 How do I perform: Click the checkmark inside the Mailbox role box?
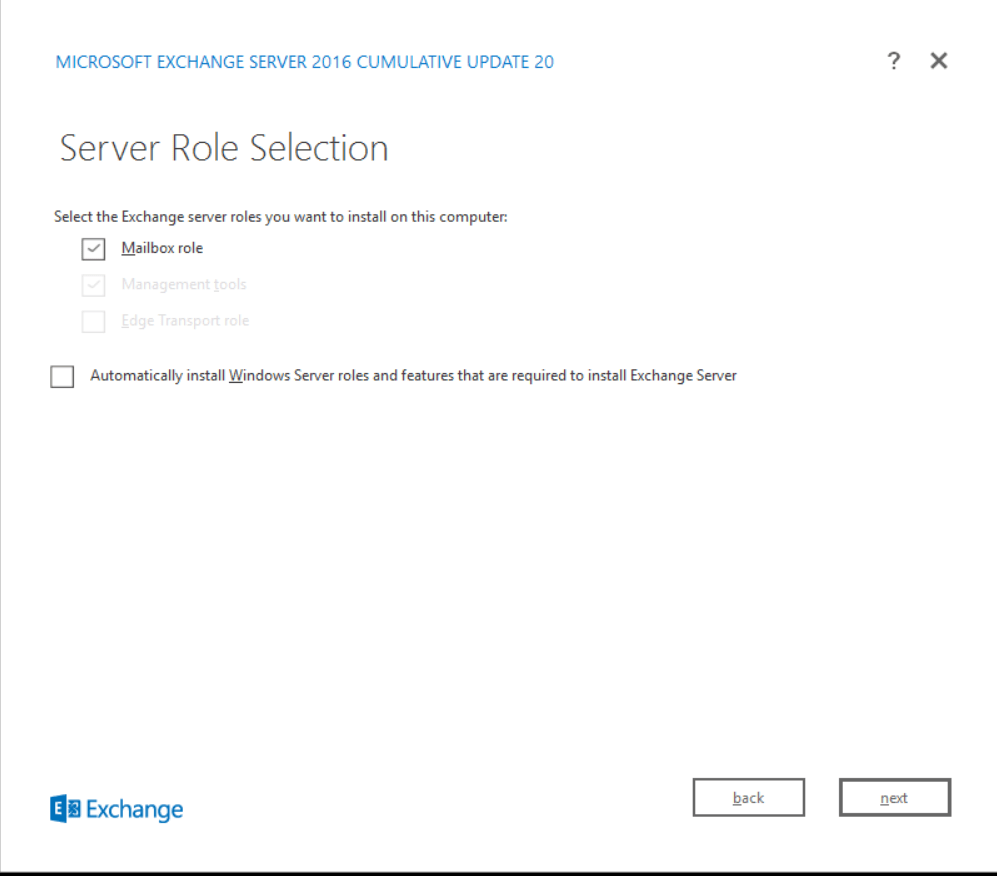pyautogui.click(x=94, y=249)
